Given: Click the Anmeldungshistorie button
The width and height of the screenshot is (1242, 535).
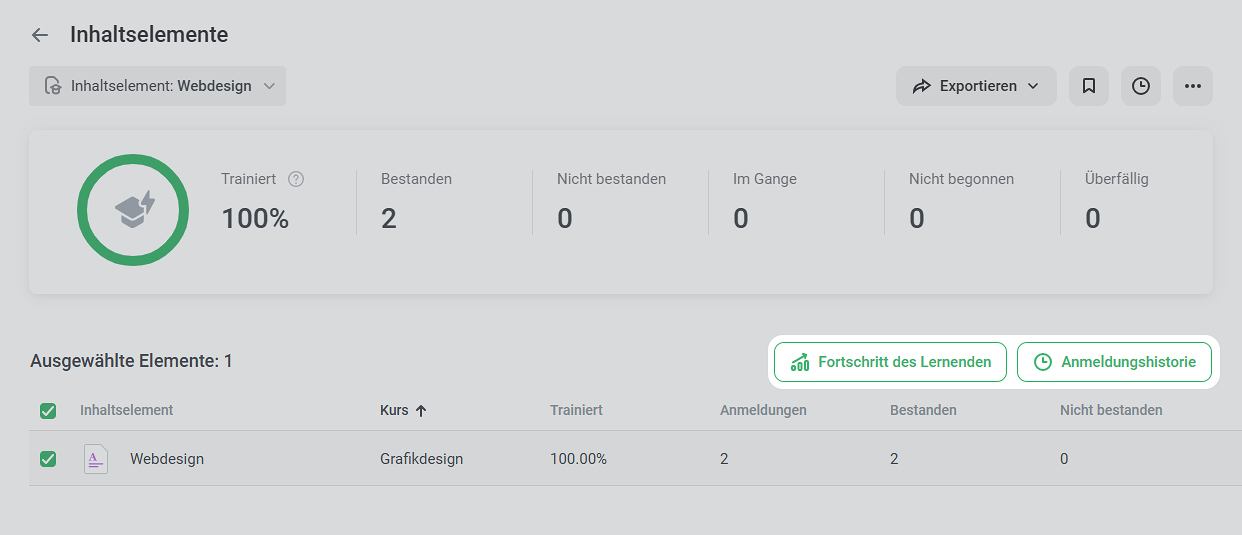Looking at the screenshot, I should tap(1114, 362).
